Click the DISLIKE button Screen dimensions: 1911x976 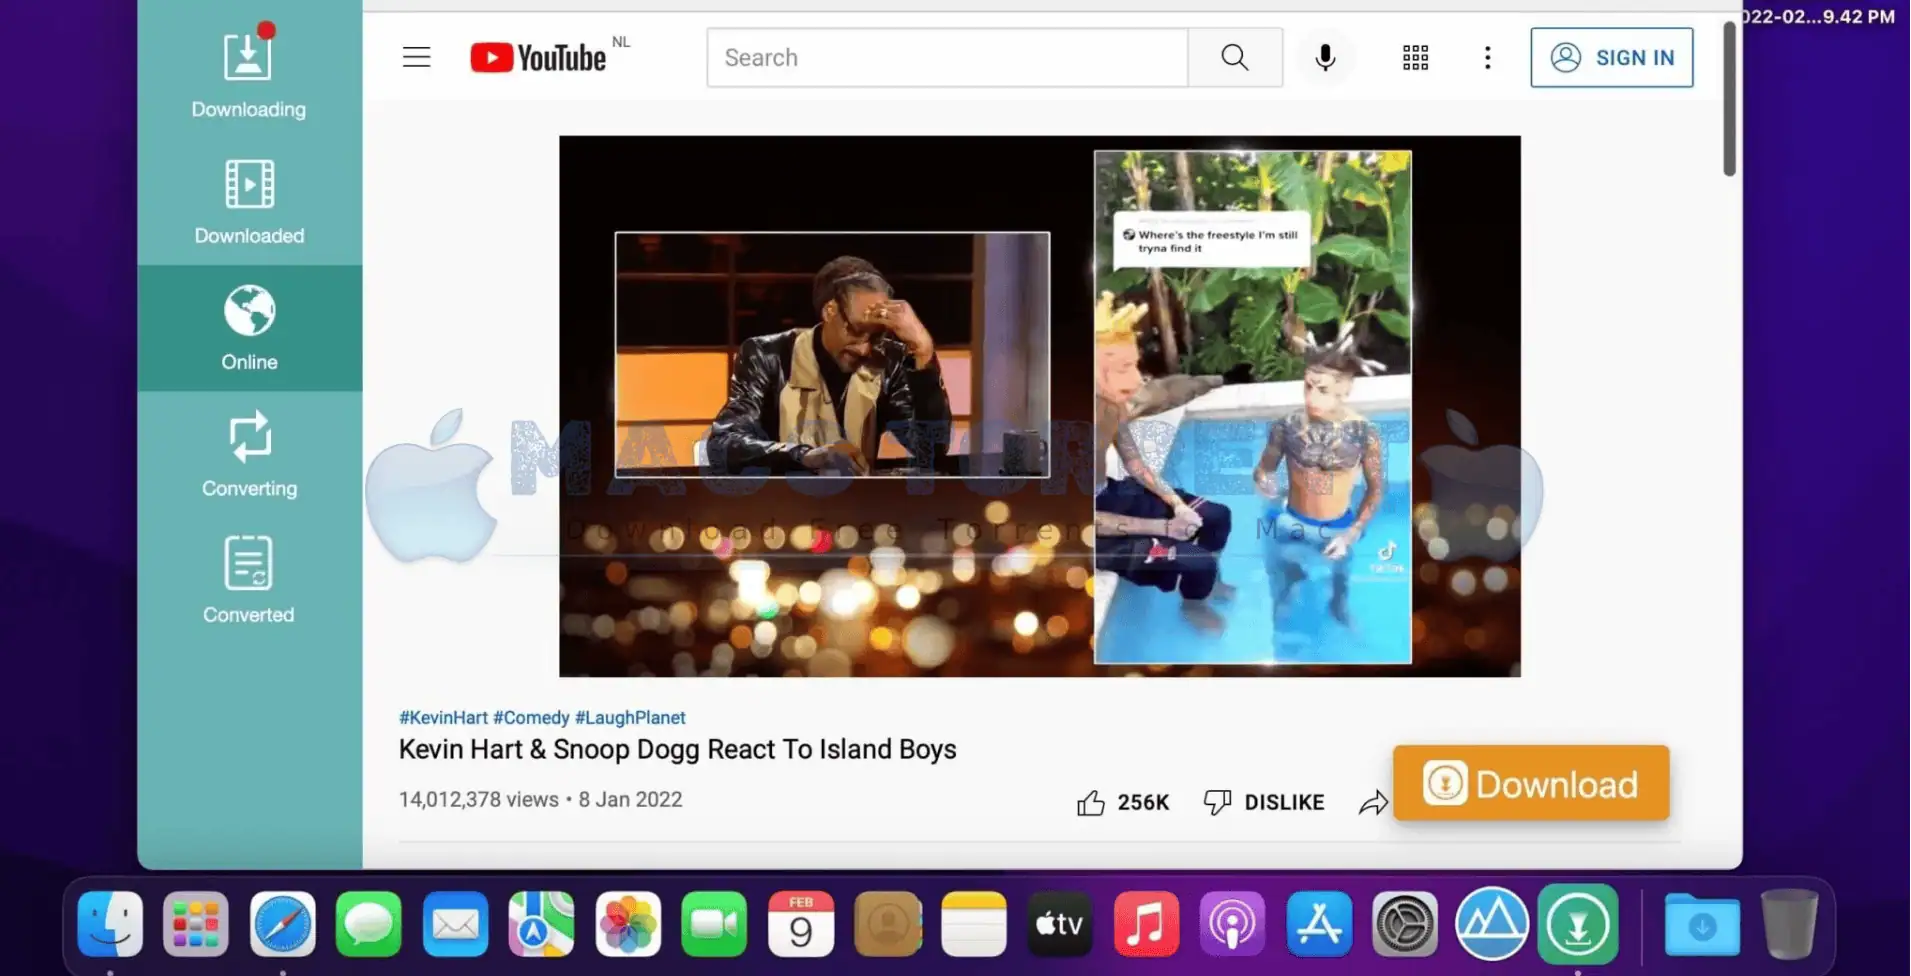(x=1264, y=802)
